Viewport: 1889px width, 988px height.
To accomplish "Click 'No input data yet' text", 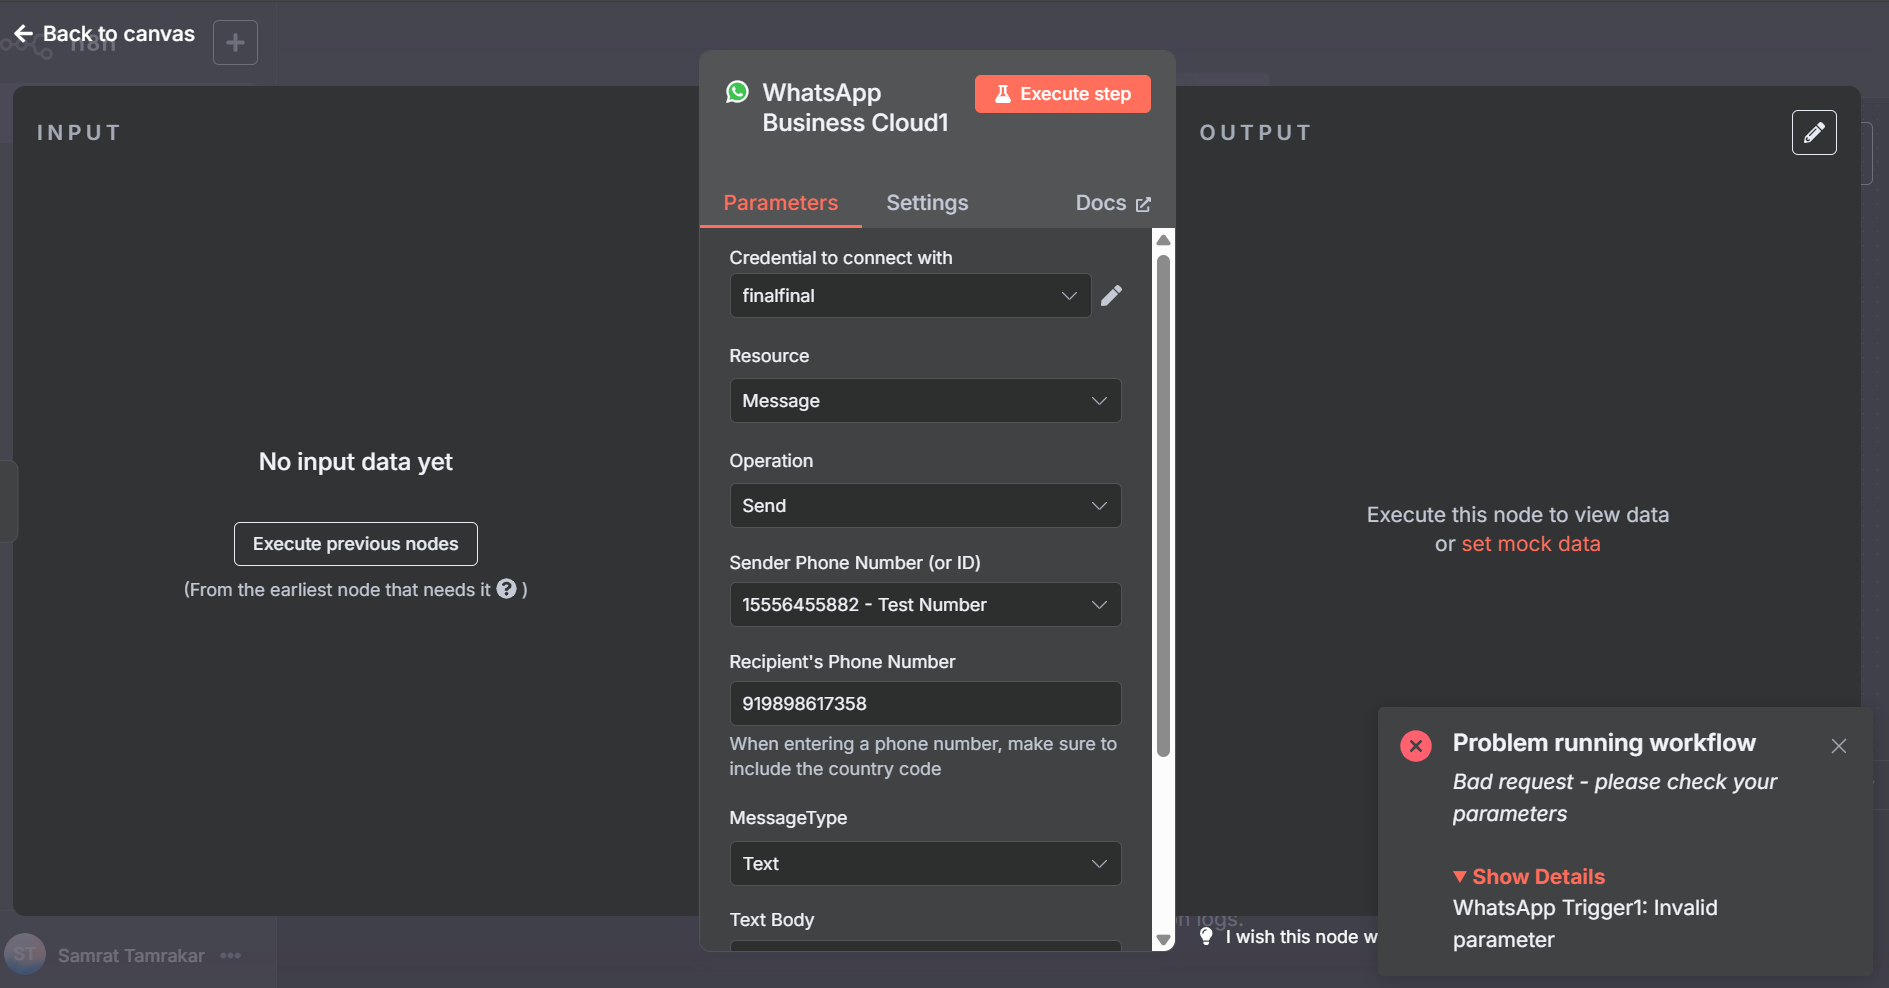I will (355, 462).
